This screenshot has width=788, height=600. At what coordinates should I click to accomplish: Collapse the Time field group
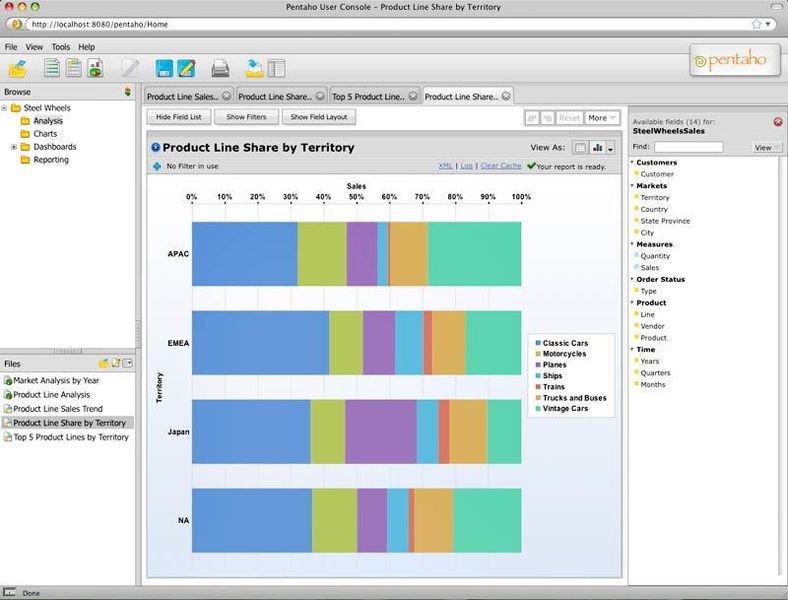click(632, 349)
